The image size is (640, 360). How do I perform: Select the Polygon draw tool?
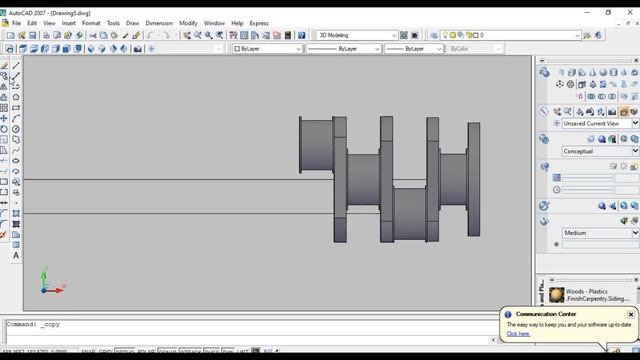16,97
